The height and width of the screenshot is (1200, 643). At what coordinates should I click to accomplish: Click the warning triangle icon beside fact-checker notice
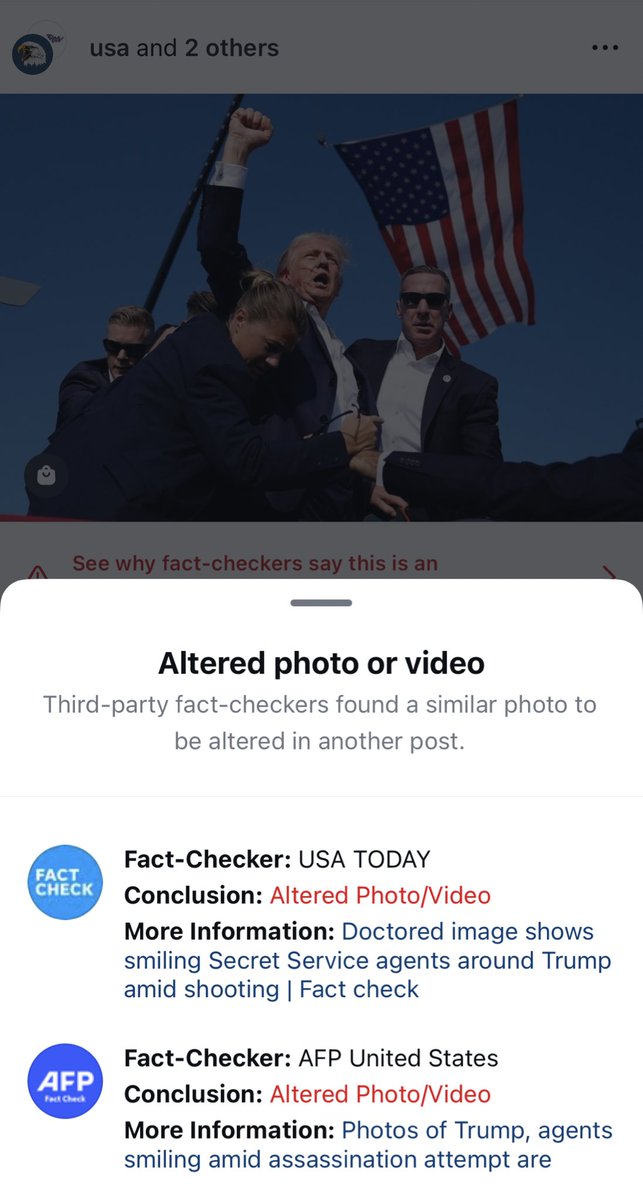(x=37, y=573)
